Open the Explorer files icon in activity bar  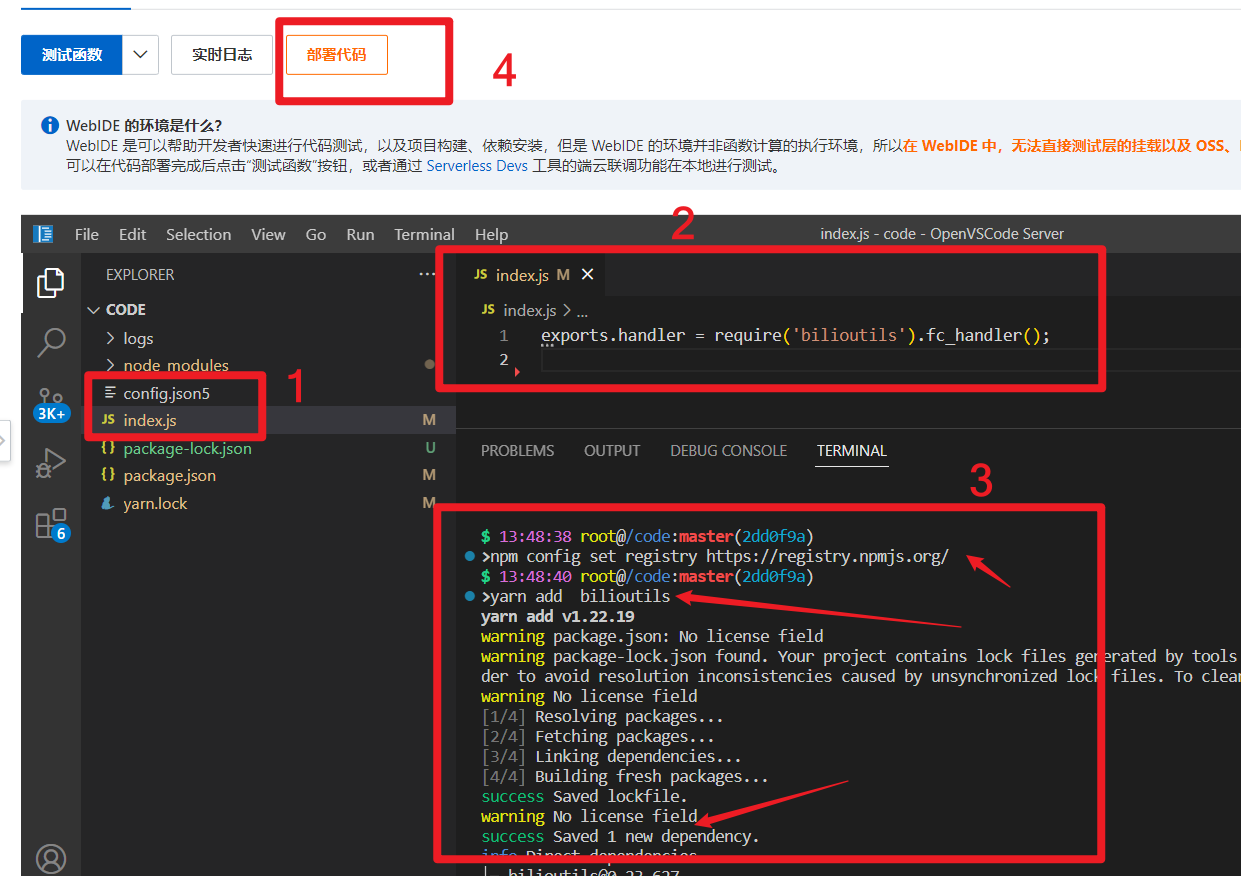50,283
